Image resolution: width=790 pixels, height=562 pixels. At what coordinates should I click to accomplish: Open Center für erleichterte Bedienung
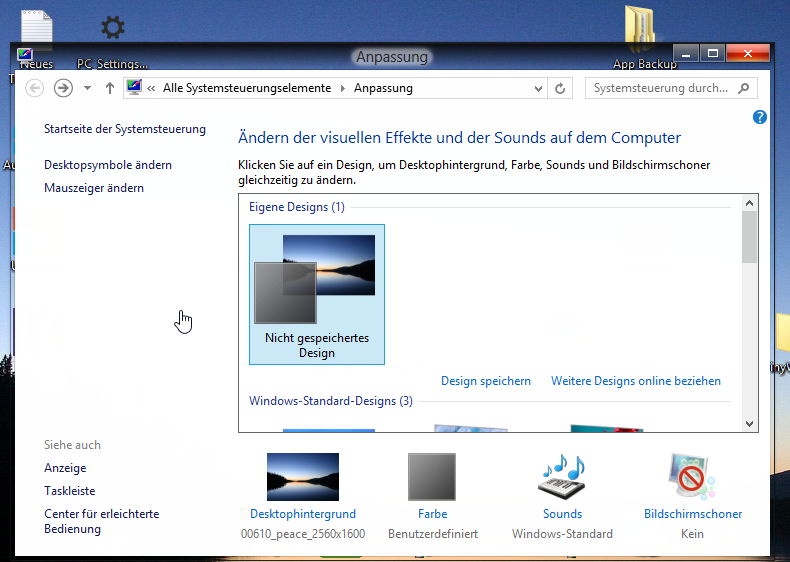coord(102,521)
